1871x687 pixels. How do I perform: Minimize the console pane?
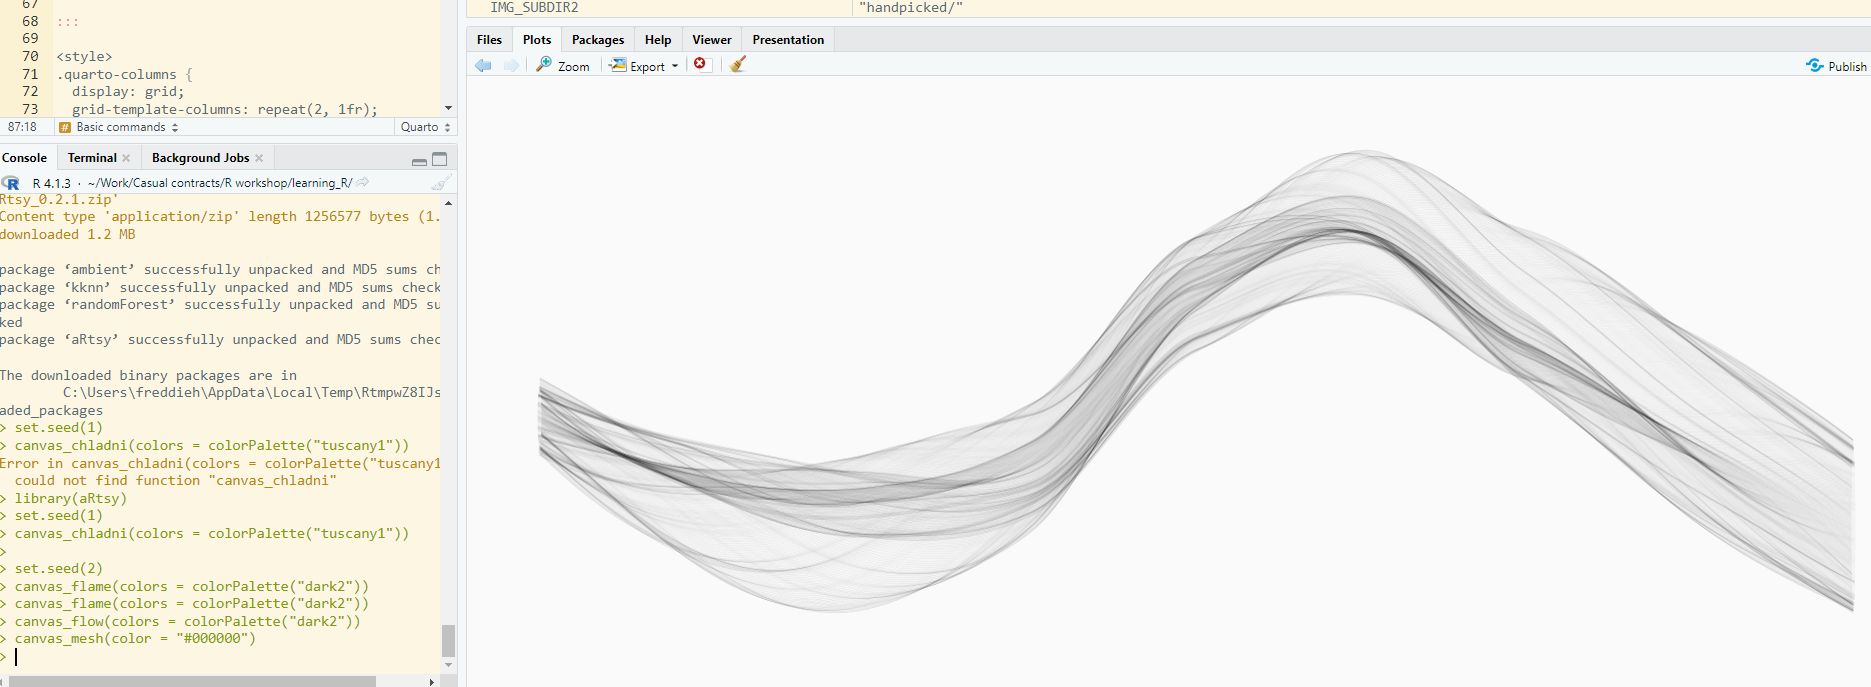(419, 160)
